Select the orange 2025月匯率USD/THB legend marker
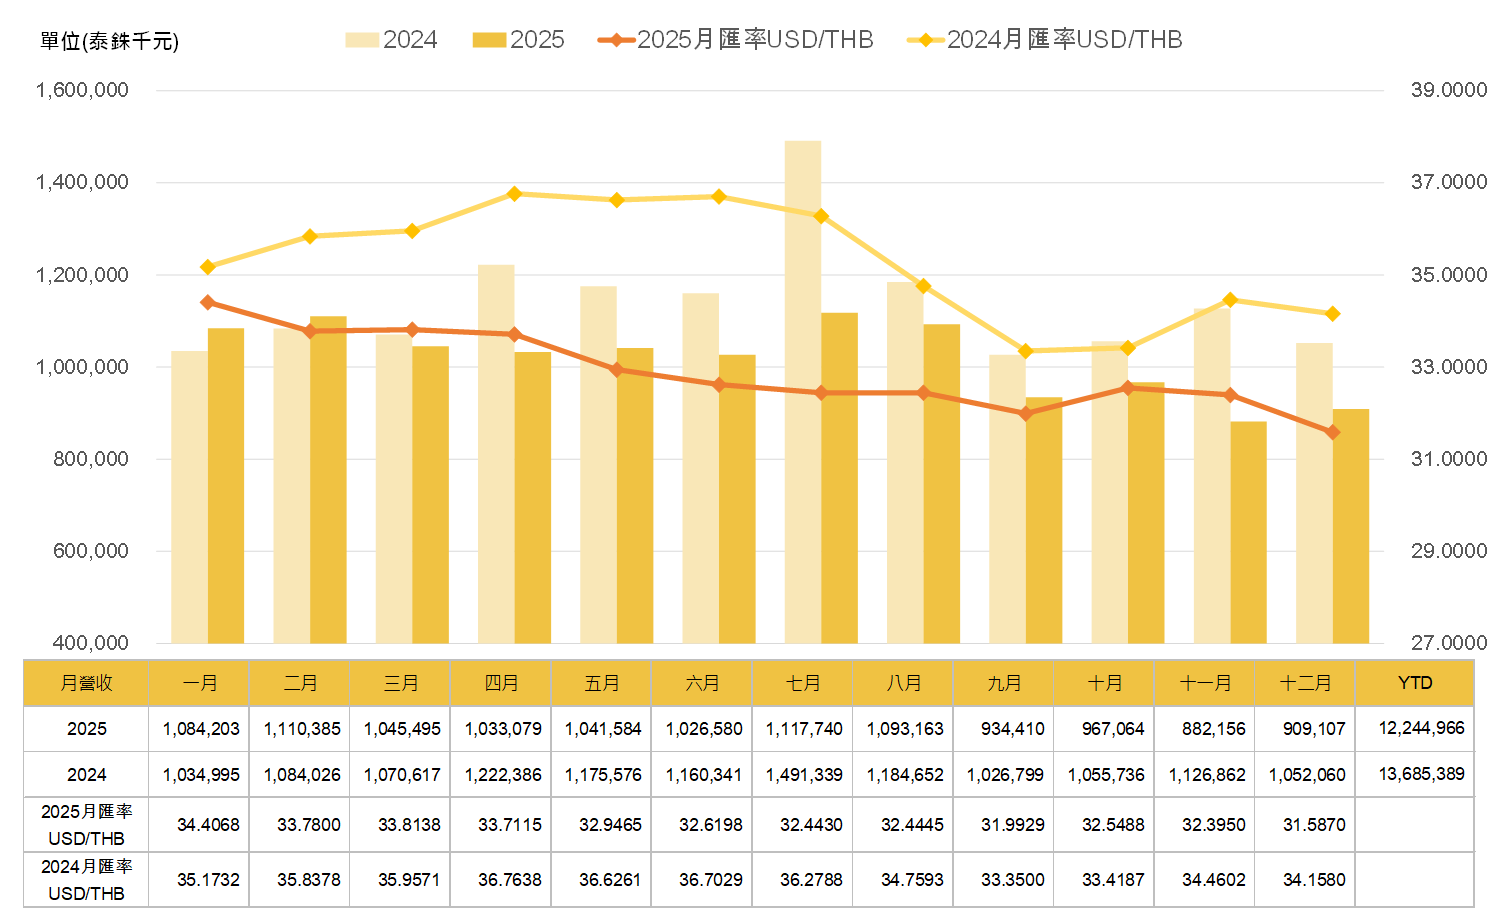 tap(616, 40)
